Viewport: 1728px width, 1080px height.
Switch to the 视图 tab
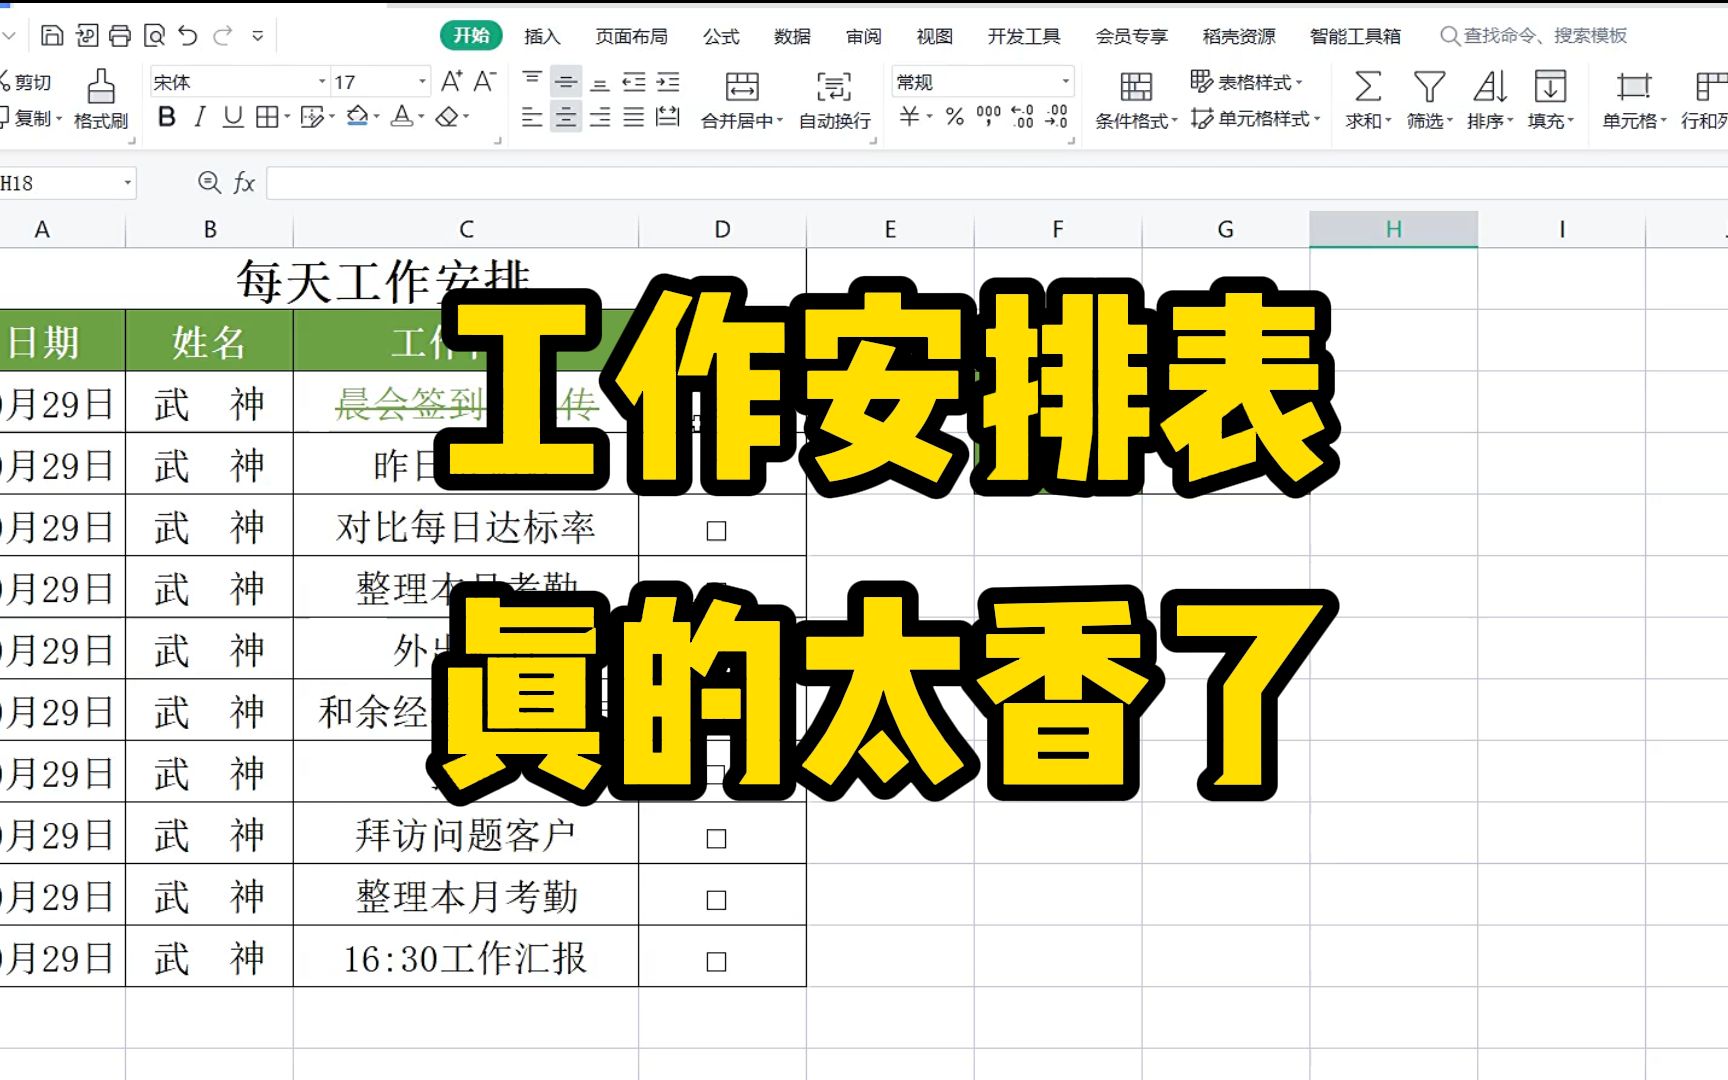[x=935, y=36]
